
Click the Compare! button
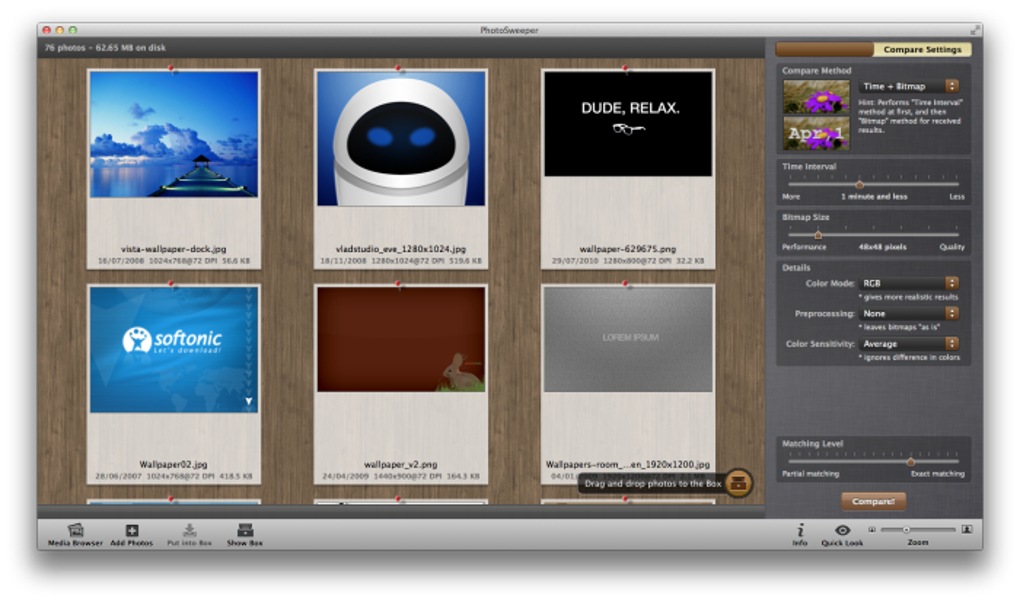click(x=873, y=501)
